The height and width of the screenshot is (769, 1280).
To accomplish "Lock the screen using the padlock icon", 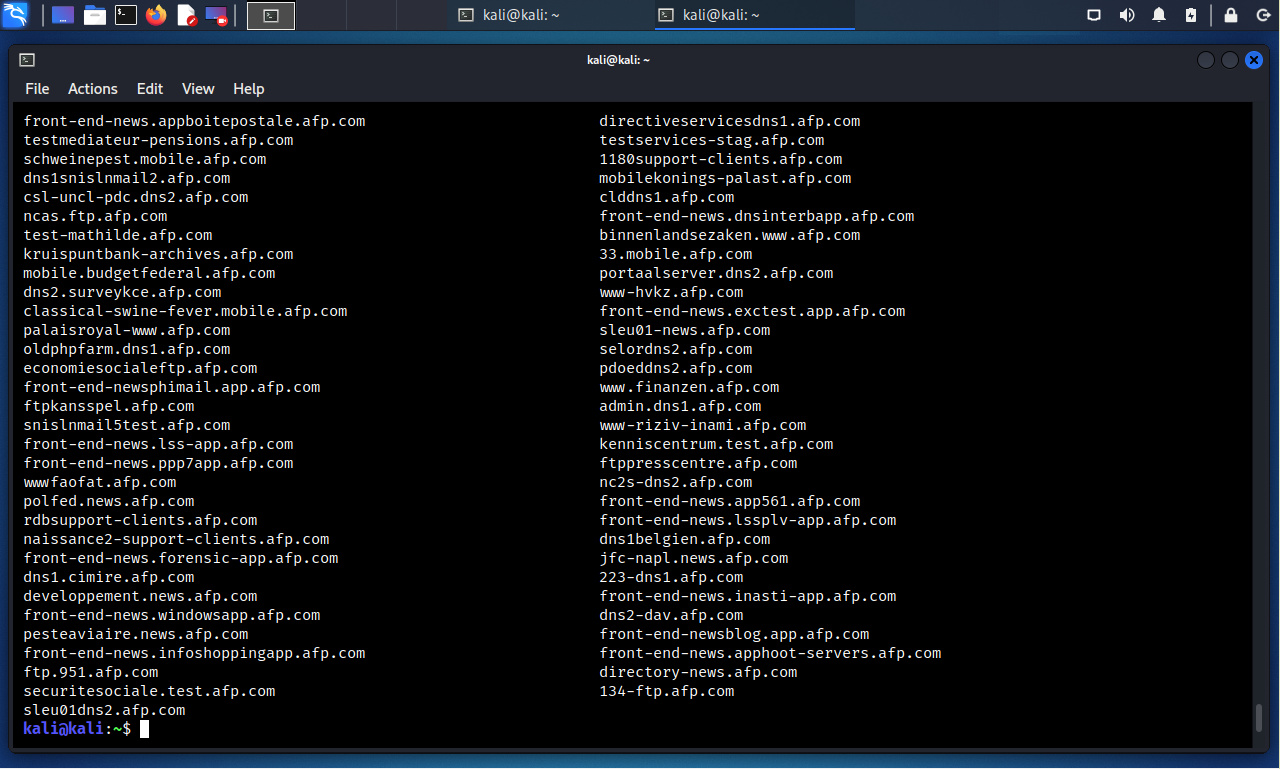I will click(1231, 15).
